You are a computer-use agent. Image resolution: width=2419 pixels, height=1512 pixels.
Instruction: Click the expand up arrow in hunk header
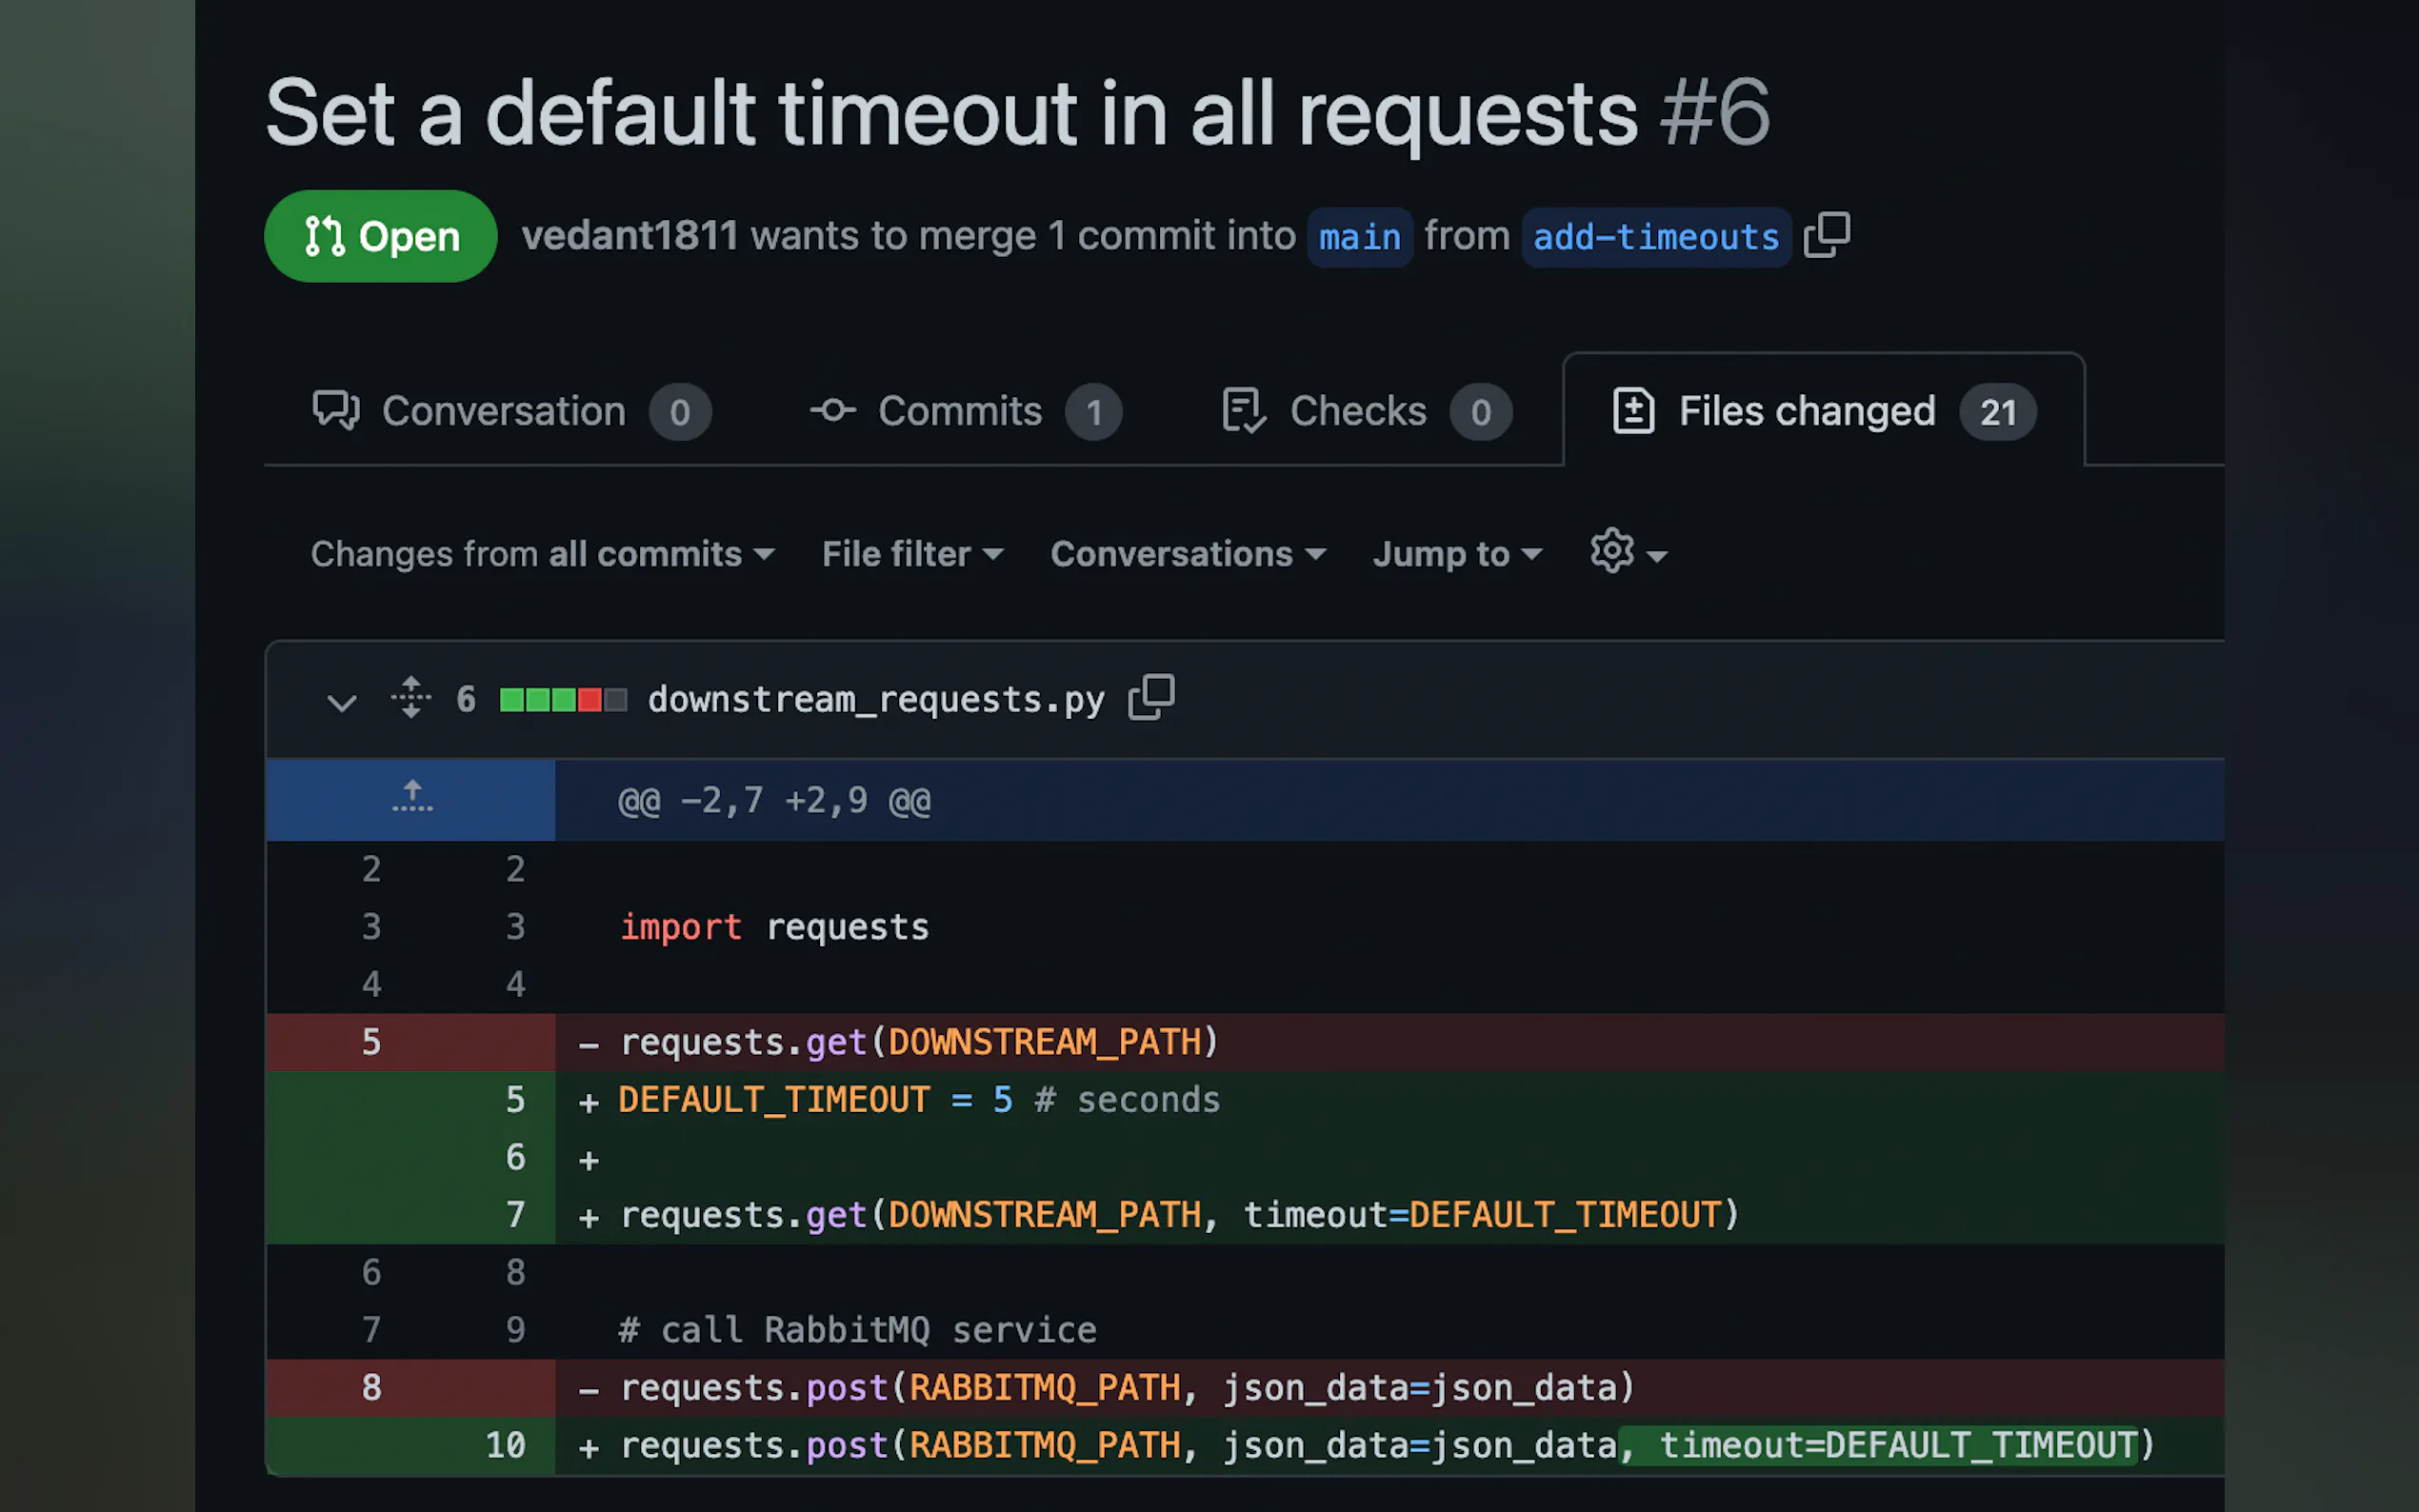(411, 798)
